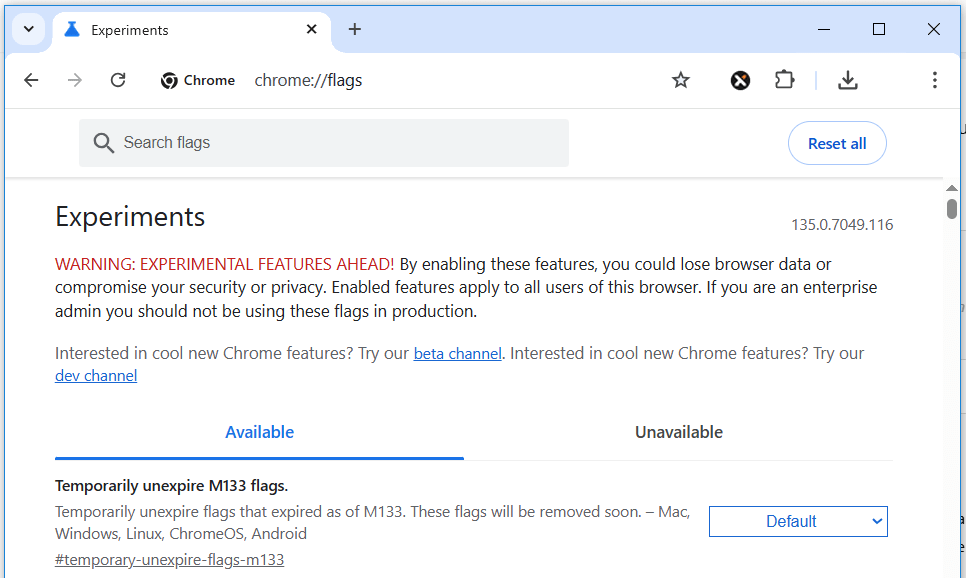The image size is (966, 578).
Task: Close the Experiments tab
Action: (312, 29)
